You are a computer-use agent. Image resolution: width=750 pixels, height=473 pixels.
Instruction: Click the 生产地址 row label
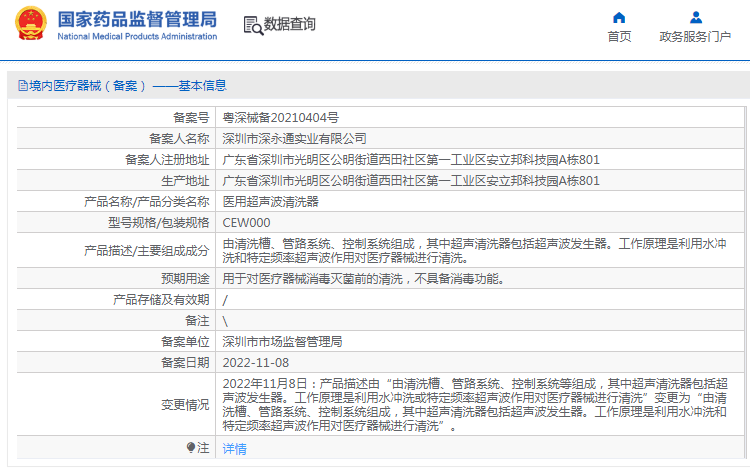(185, 181)
